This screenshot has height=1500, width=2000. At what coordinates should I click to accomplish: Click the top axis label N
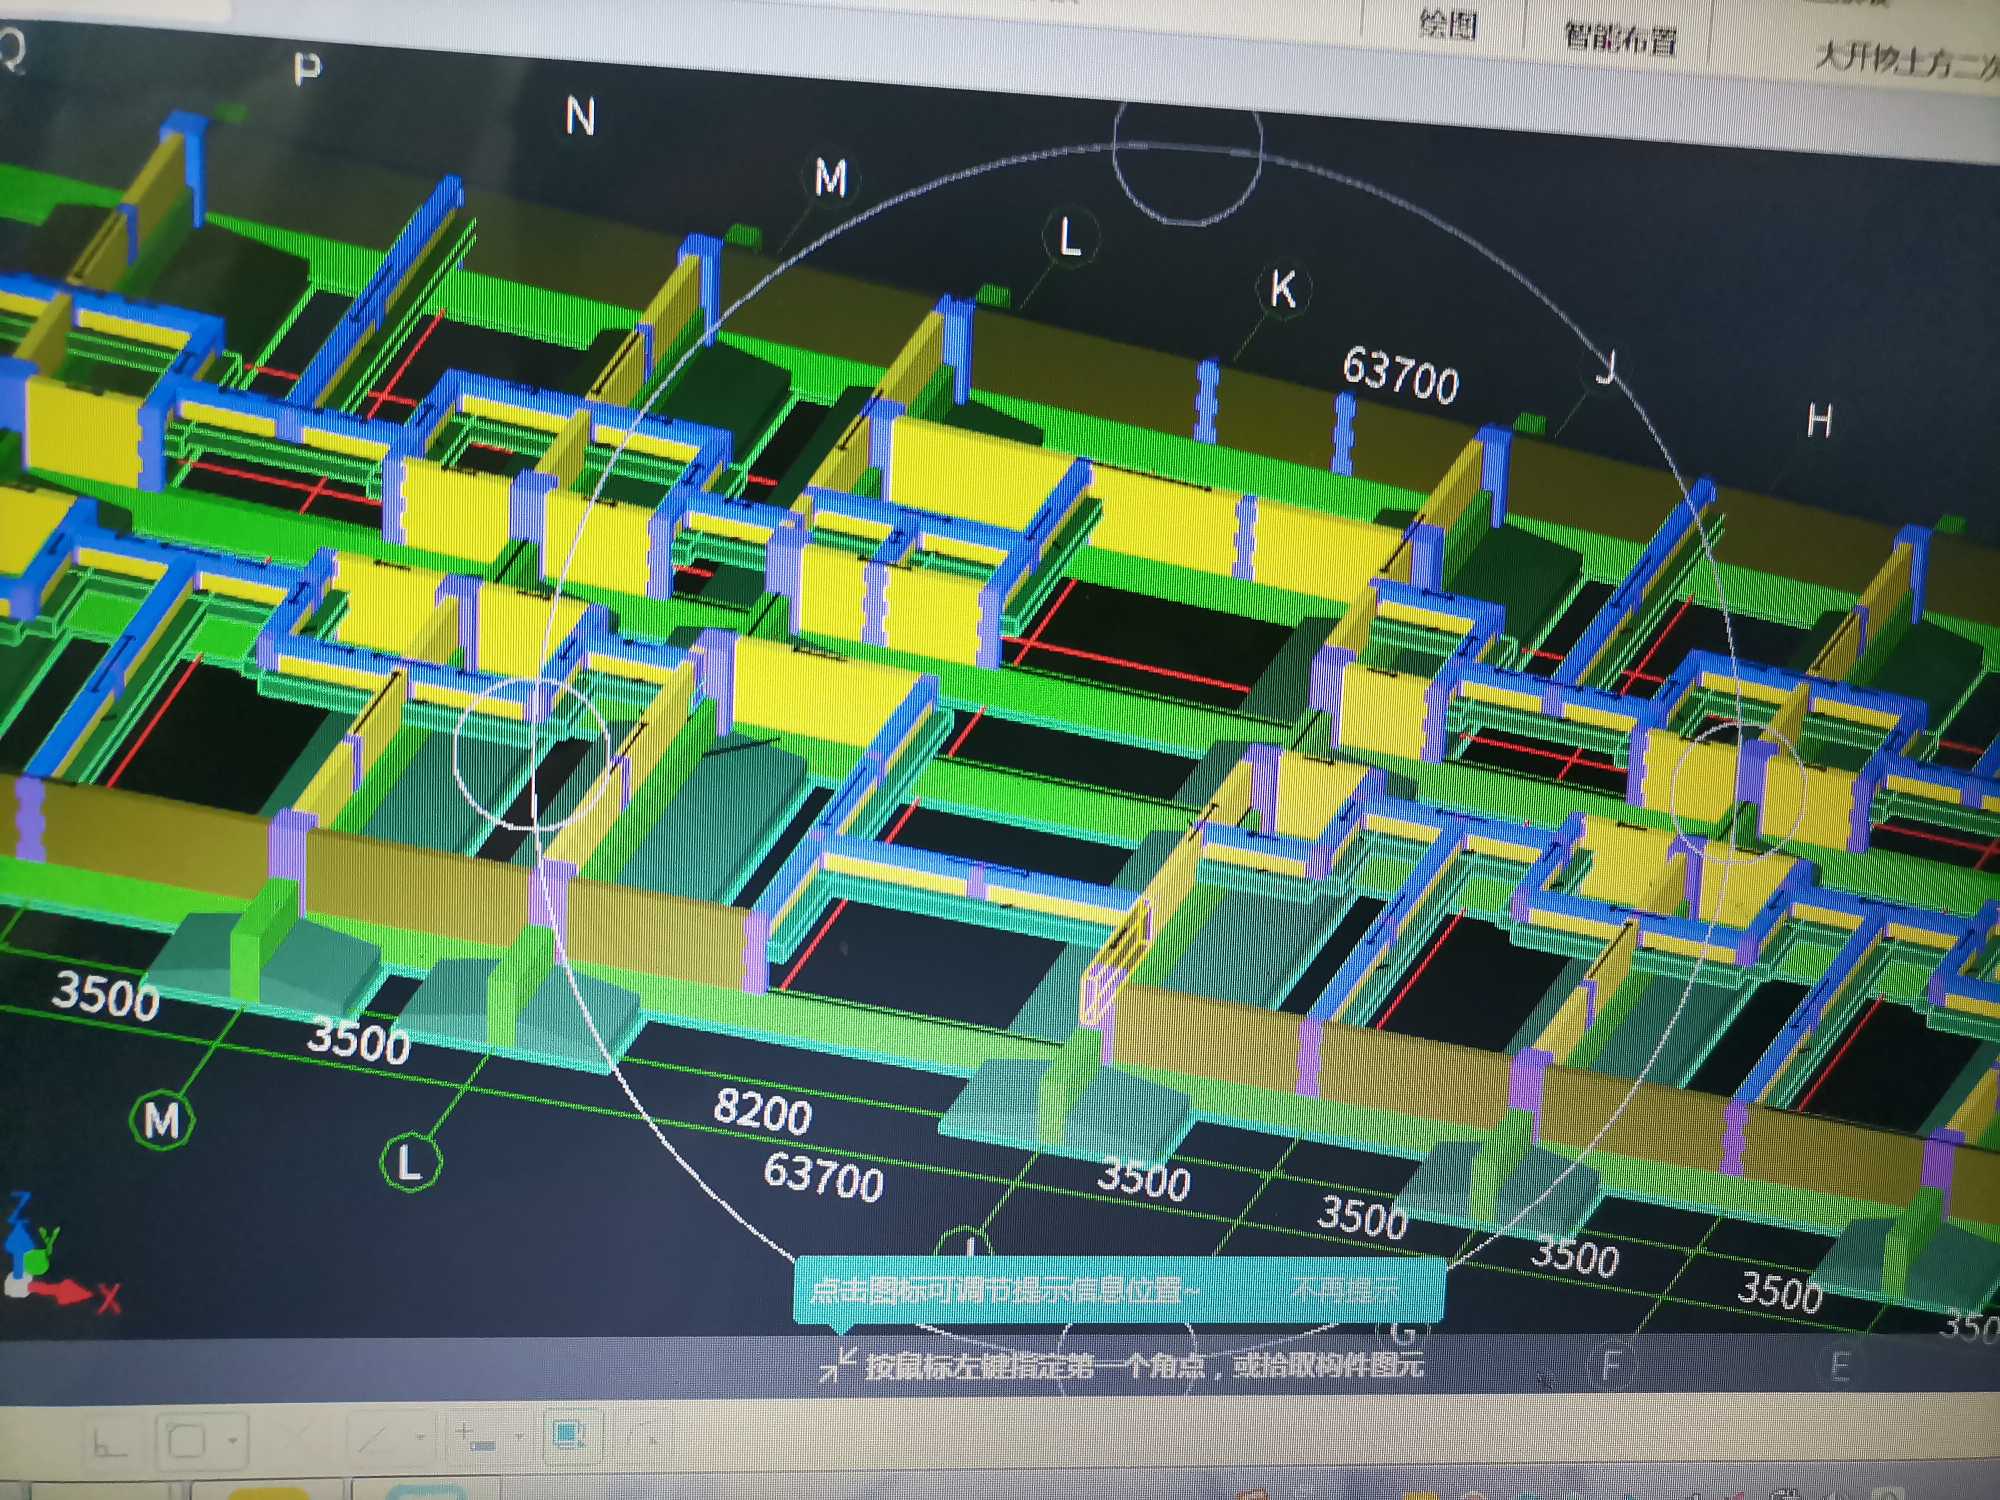(x=580, y=116)
